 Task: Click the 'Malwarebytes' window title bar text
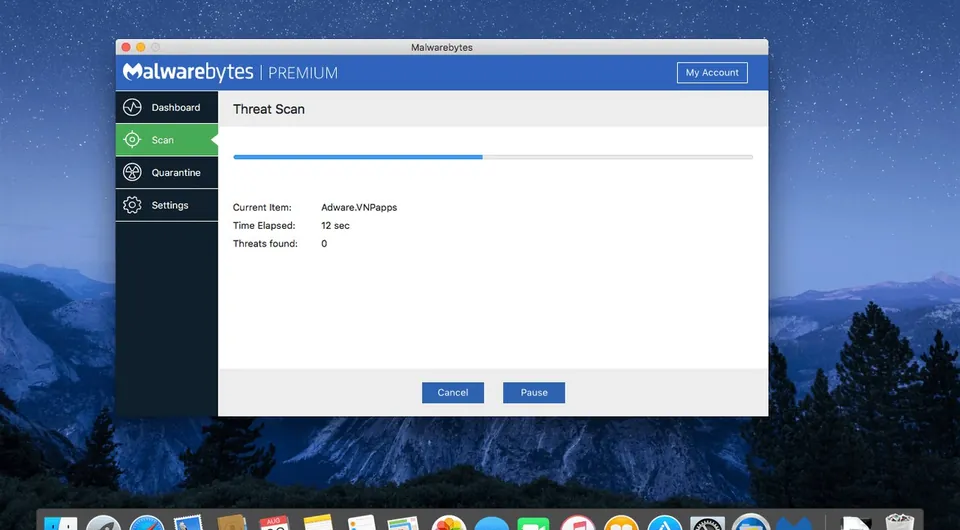(442, 47)
